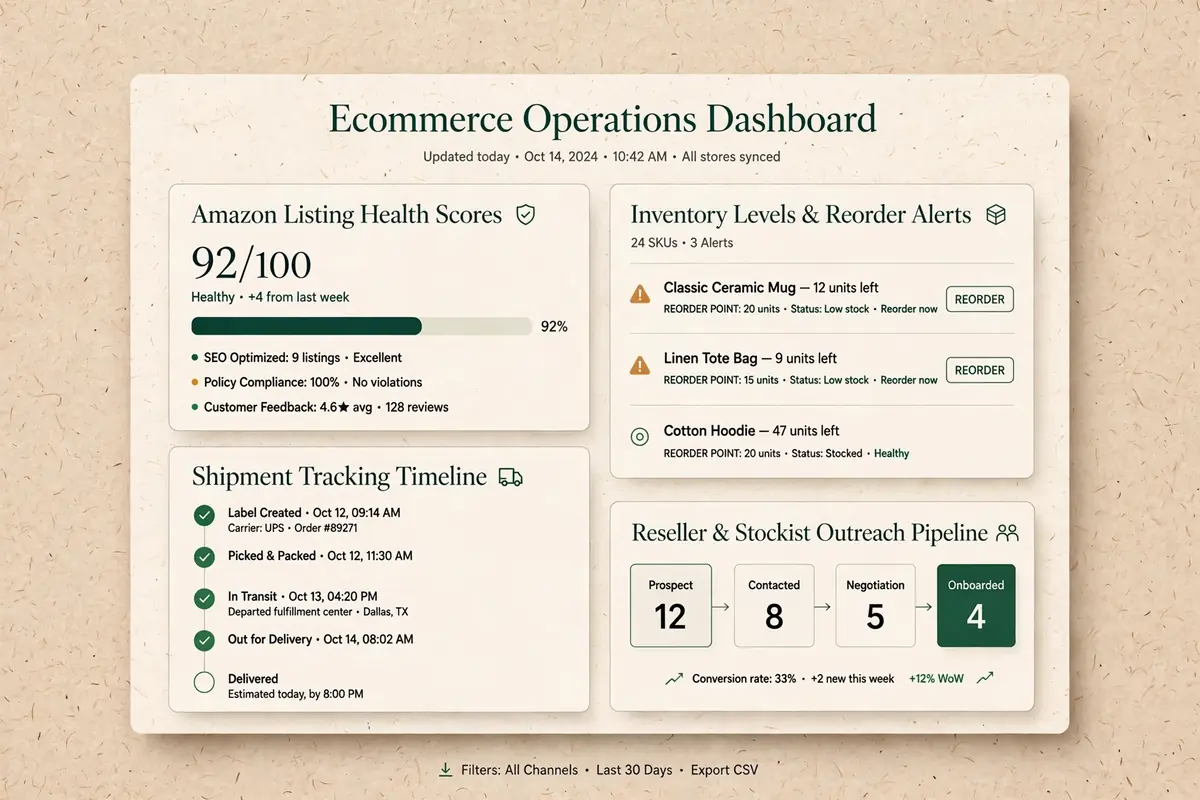Click the Last 30 Days filter
Viewport: 1200px width, 800px height.
coord(634,770)
